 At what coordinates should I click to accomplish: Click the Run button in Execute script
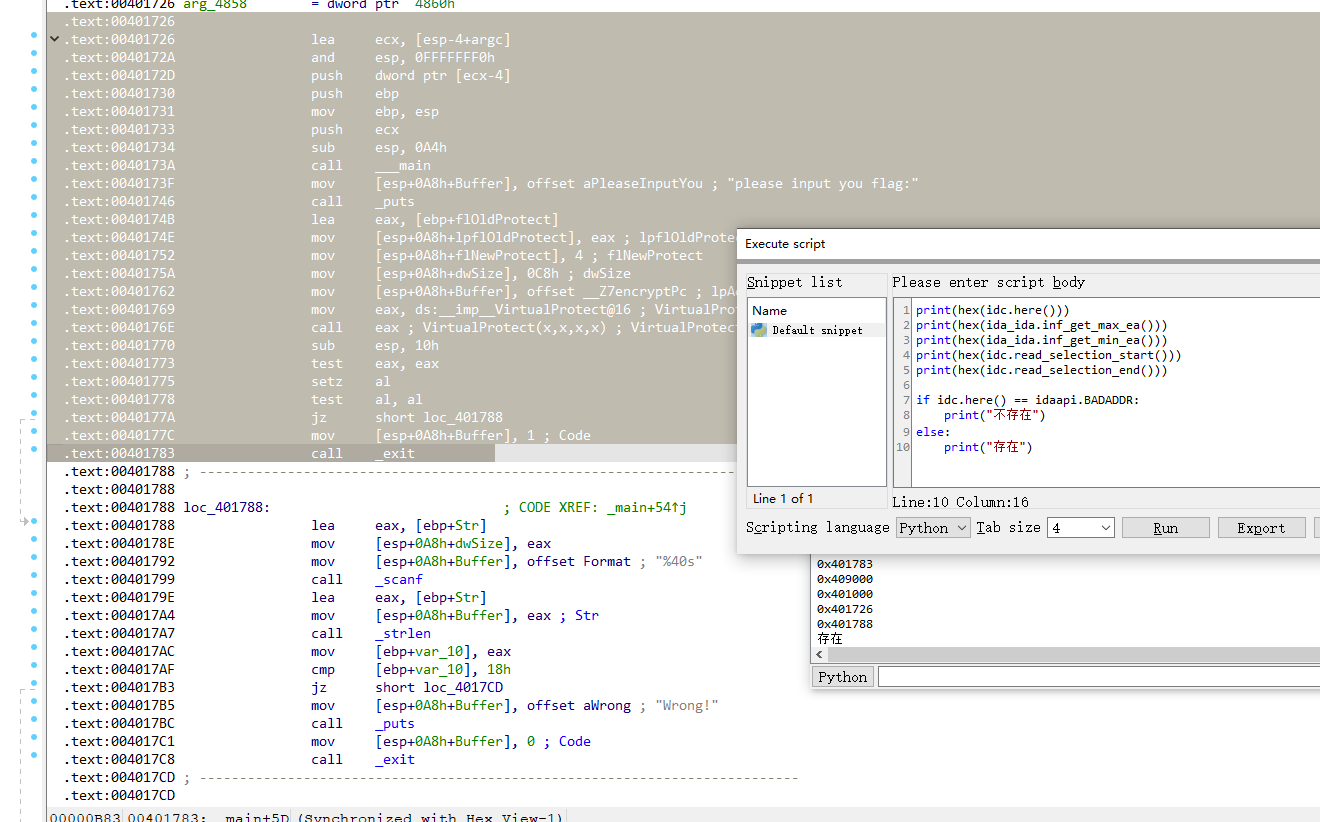pos(1165,528)
